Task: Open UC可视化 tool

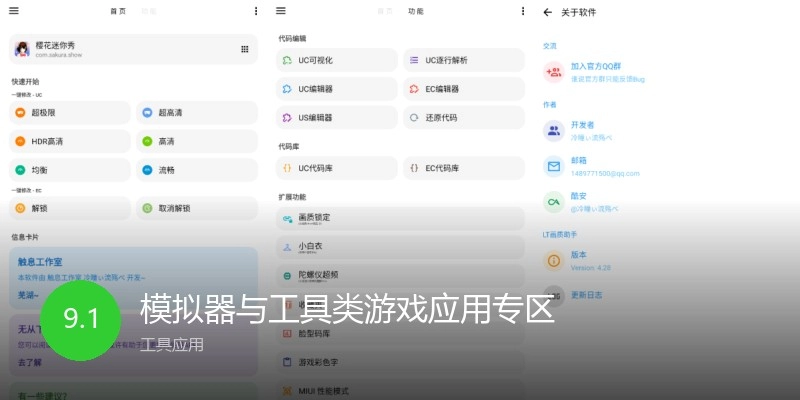Action: click(x=337, y=60)
